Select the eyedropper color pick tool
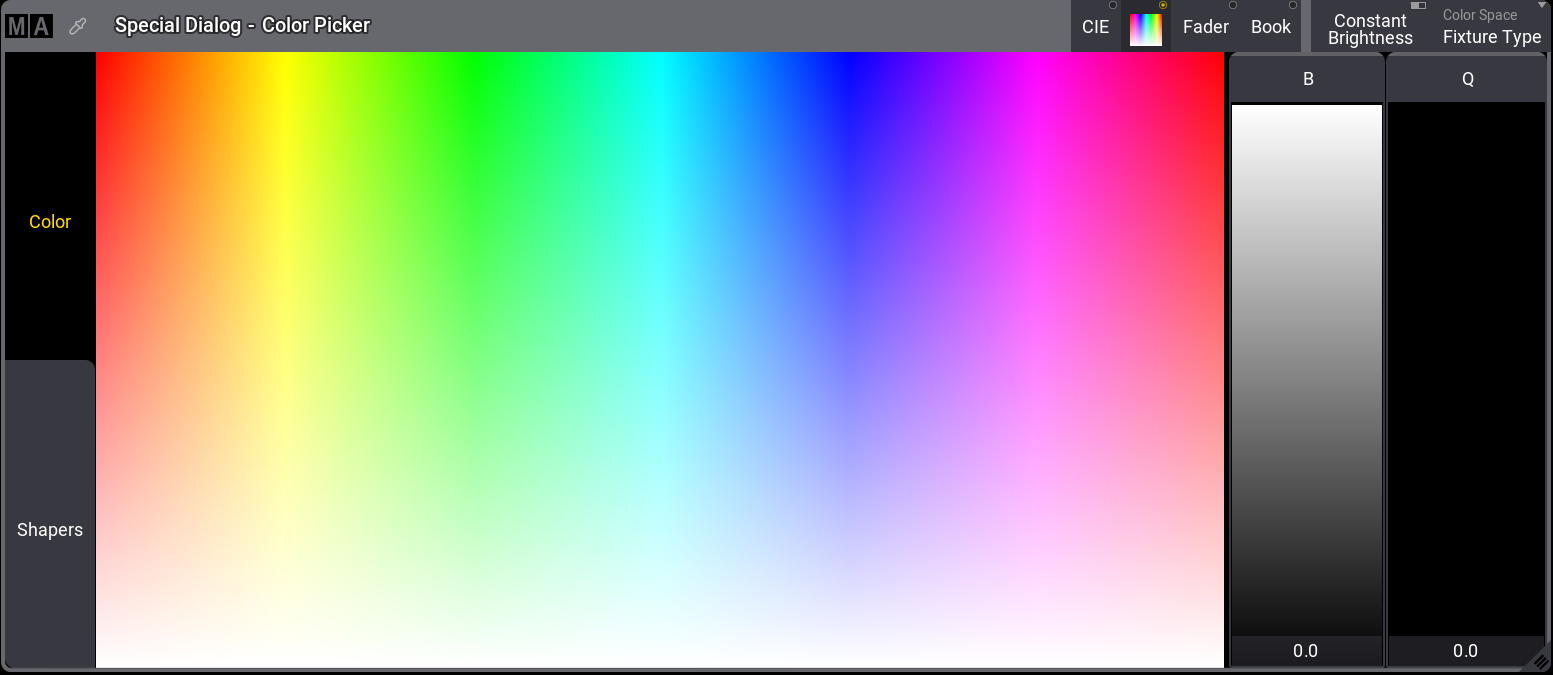The width and height of the screenshot is (1553, 675). [77, 25]
